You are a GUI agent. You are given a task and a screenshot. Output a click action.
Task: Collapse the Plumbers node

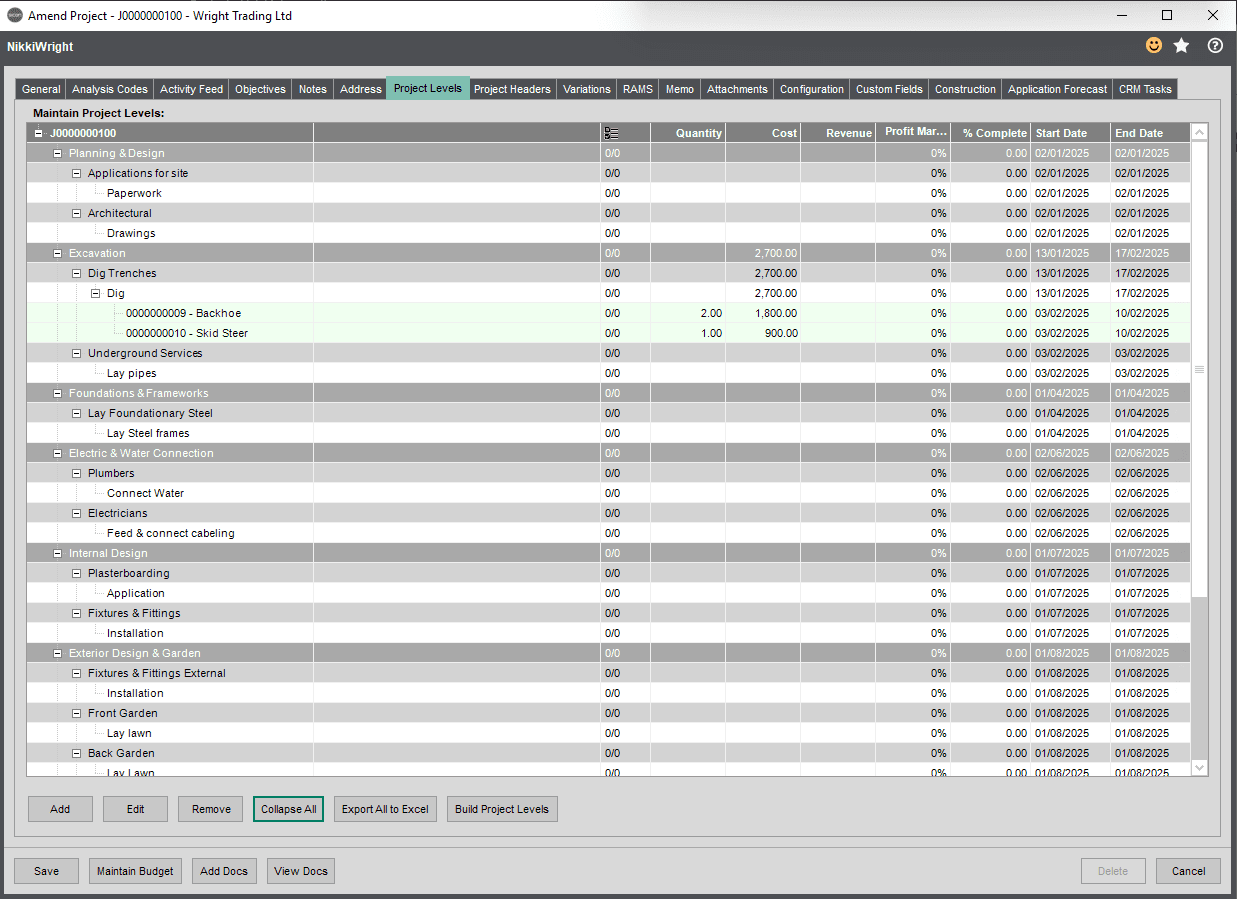pos(77,473)
